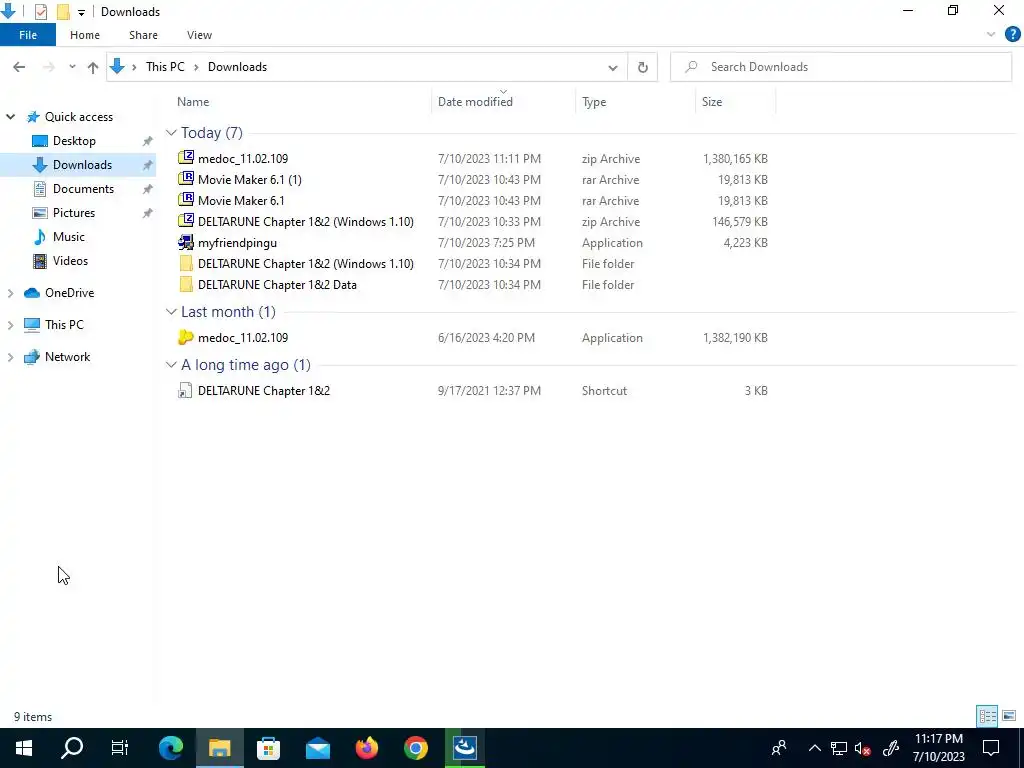Select DELTARUNE Chapter 1&2 (Windows 1.10) folder icon
Screen dimensions: 1024x768
[186, 264]
